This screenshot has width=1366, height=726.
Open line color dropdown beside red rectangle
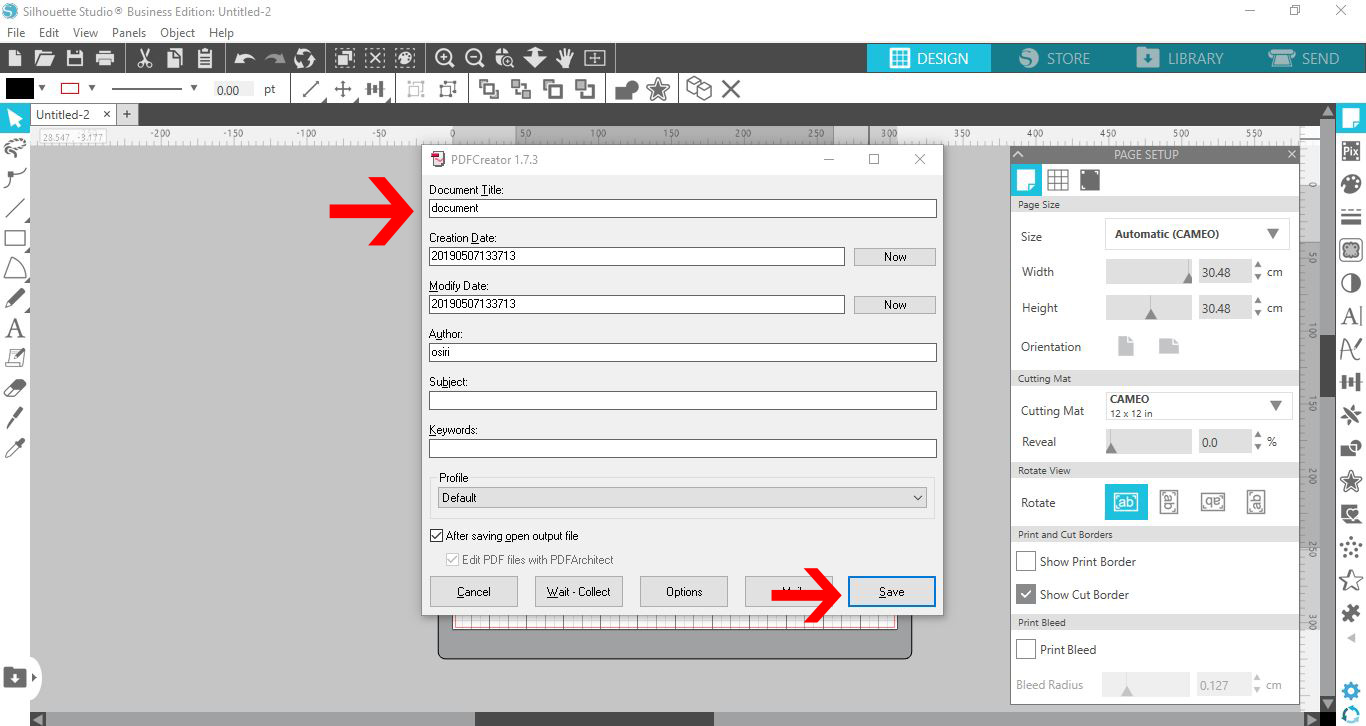click(x=92, y=88)
